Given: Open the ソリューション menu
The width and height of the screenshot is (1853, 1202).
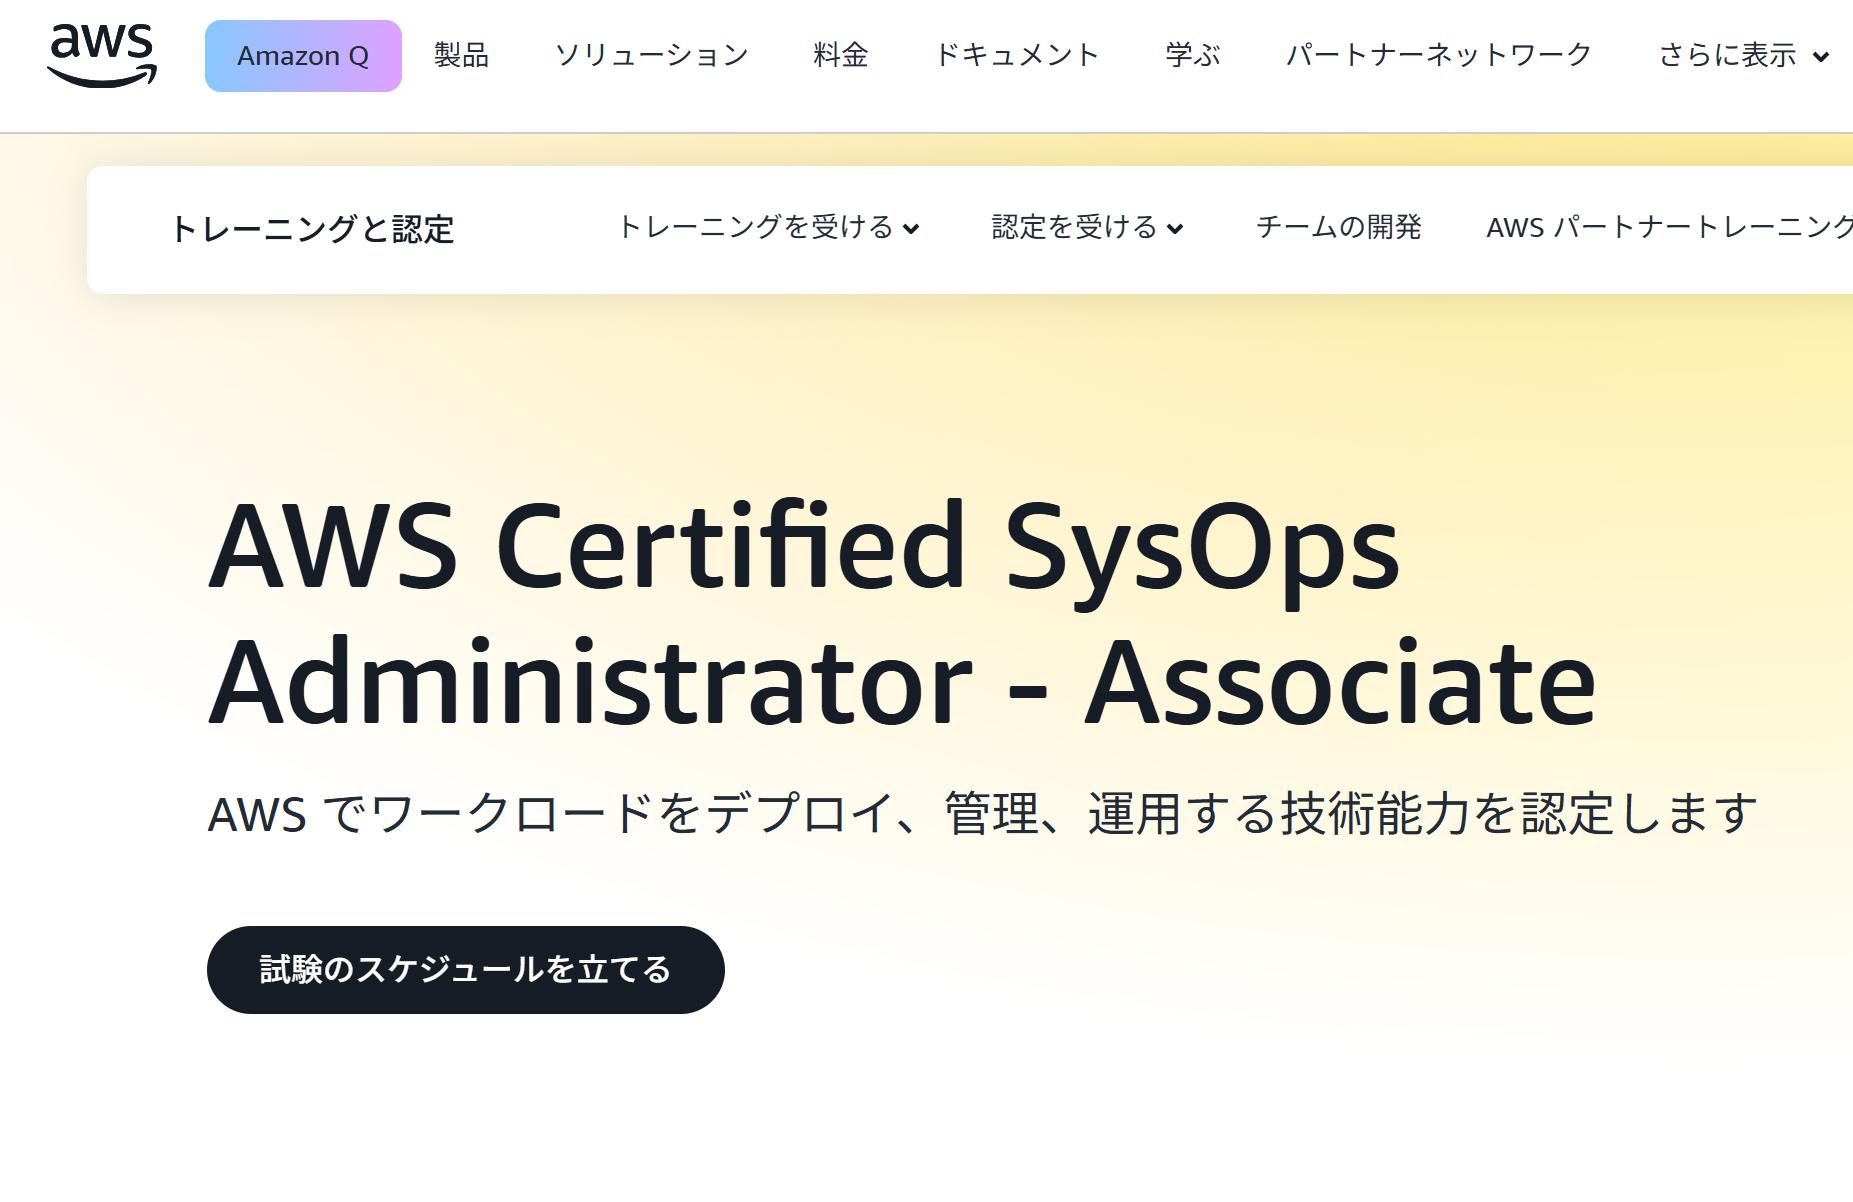Looking at the screenshot, I should pyautogui.click(x=651, y=55).
